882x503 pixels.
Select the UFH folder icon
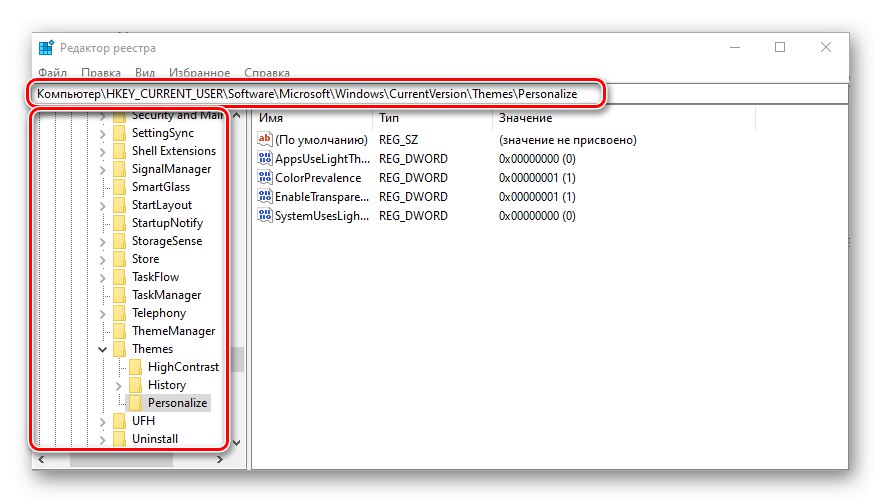click(119, 421)
